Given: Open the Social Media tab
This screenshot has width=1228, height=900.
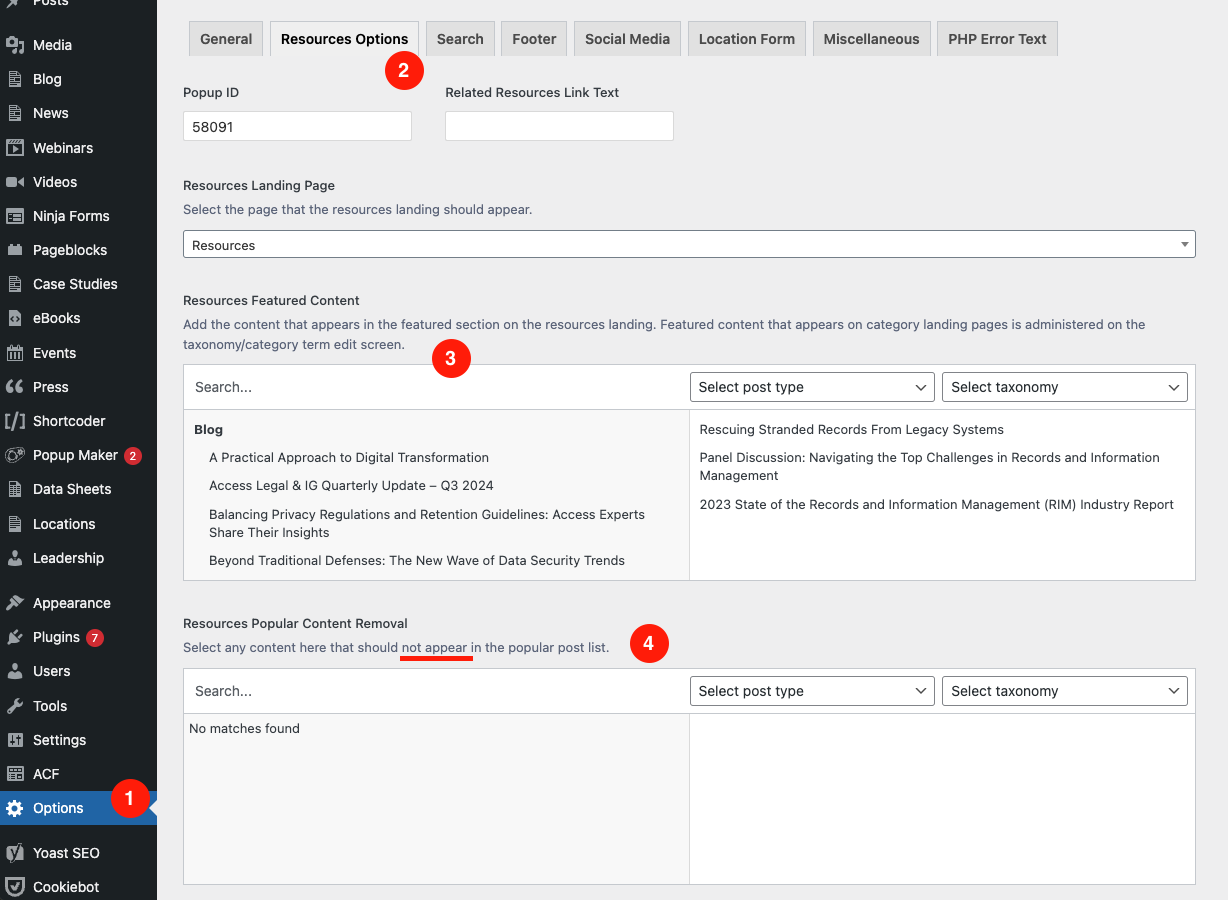Looking at the screenshot, I should click(x=627, y=39).
